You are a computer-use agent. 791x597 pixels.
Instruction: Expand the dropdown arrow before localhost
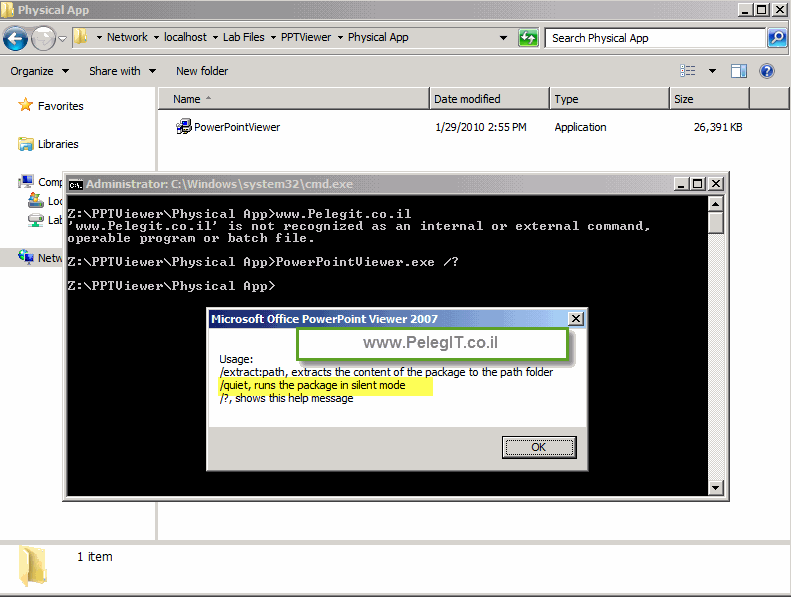(x=156, y=38)
